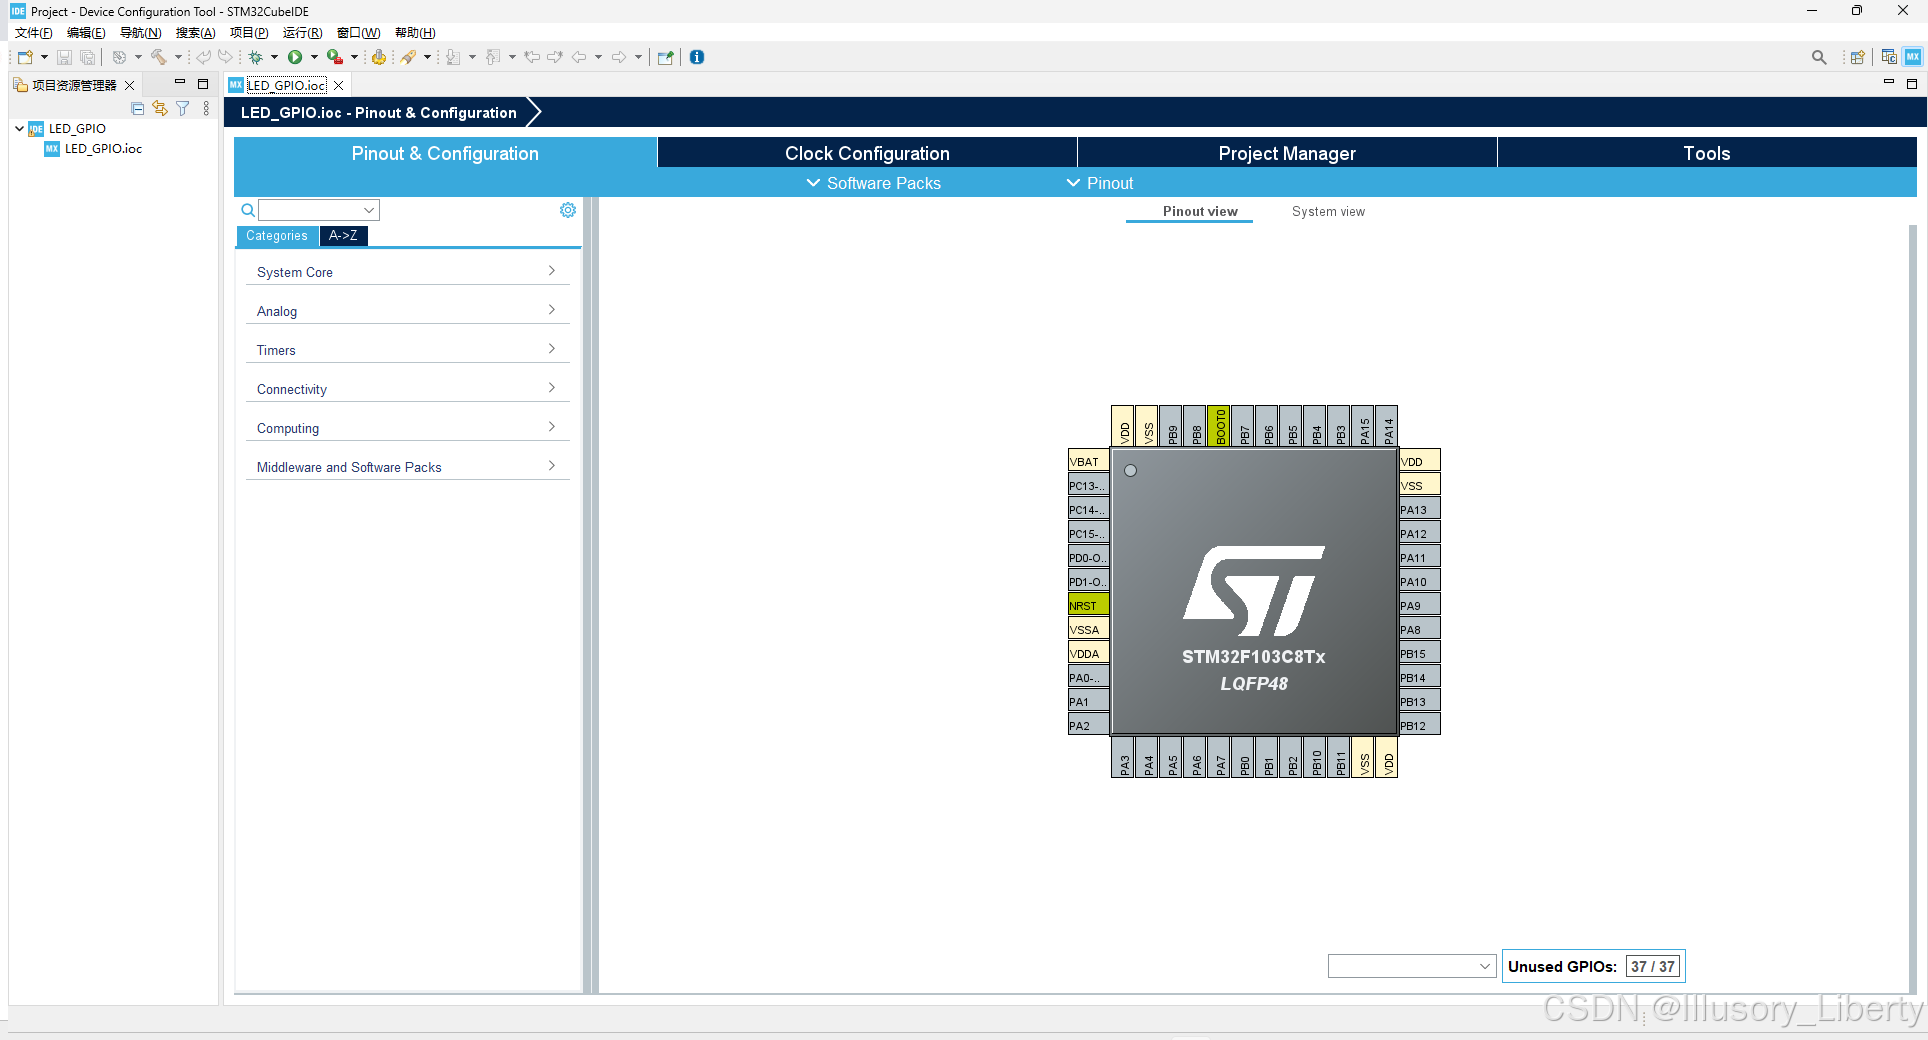The width and height of the screenshot is (1928, 1040).
Task: Select the Pinout & Configuration tab
Action: coord(445,153)
